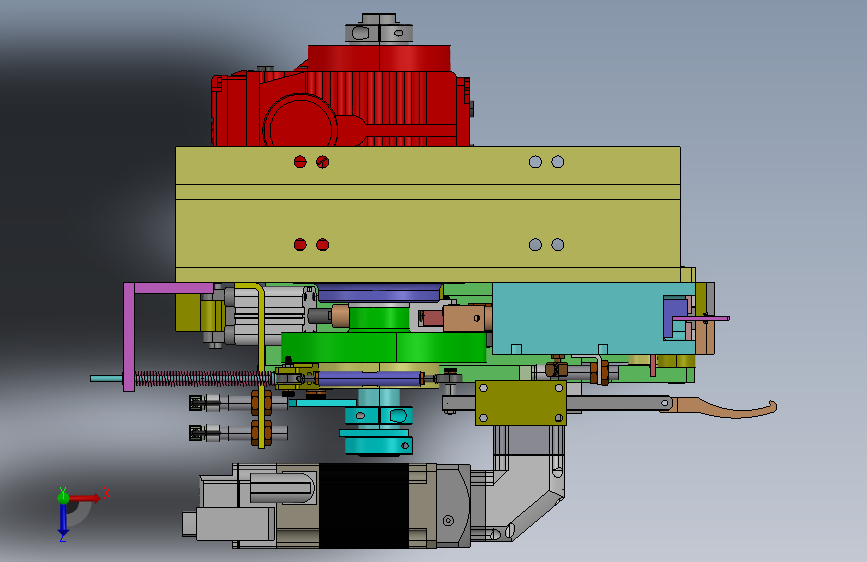This screenshot has width=867, height=562.
Task: Select the cyan shaft clamp collar
Action: [x=379, y=414]
